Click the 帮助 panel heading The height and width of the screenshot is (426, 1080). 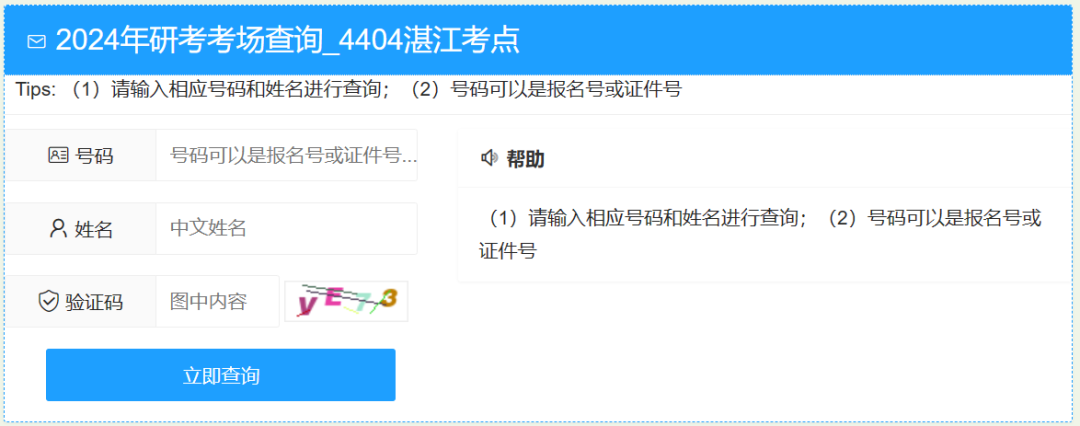click(x=526, y=159)
